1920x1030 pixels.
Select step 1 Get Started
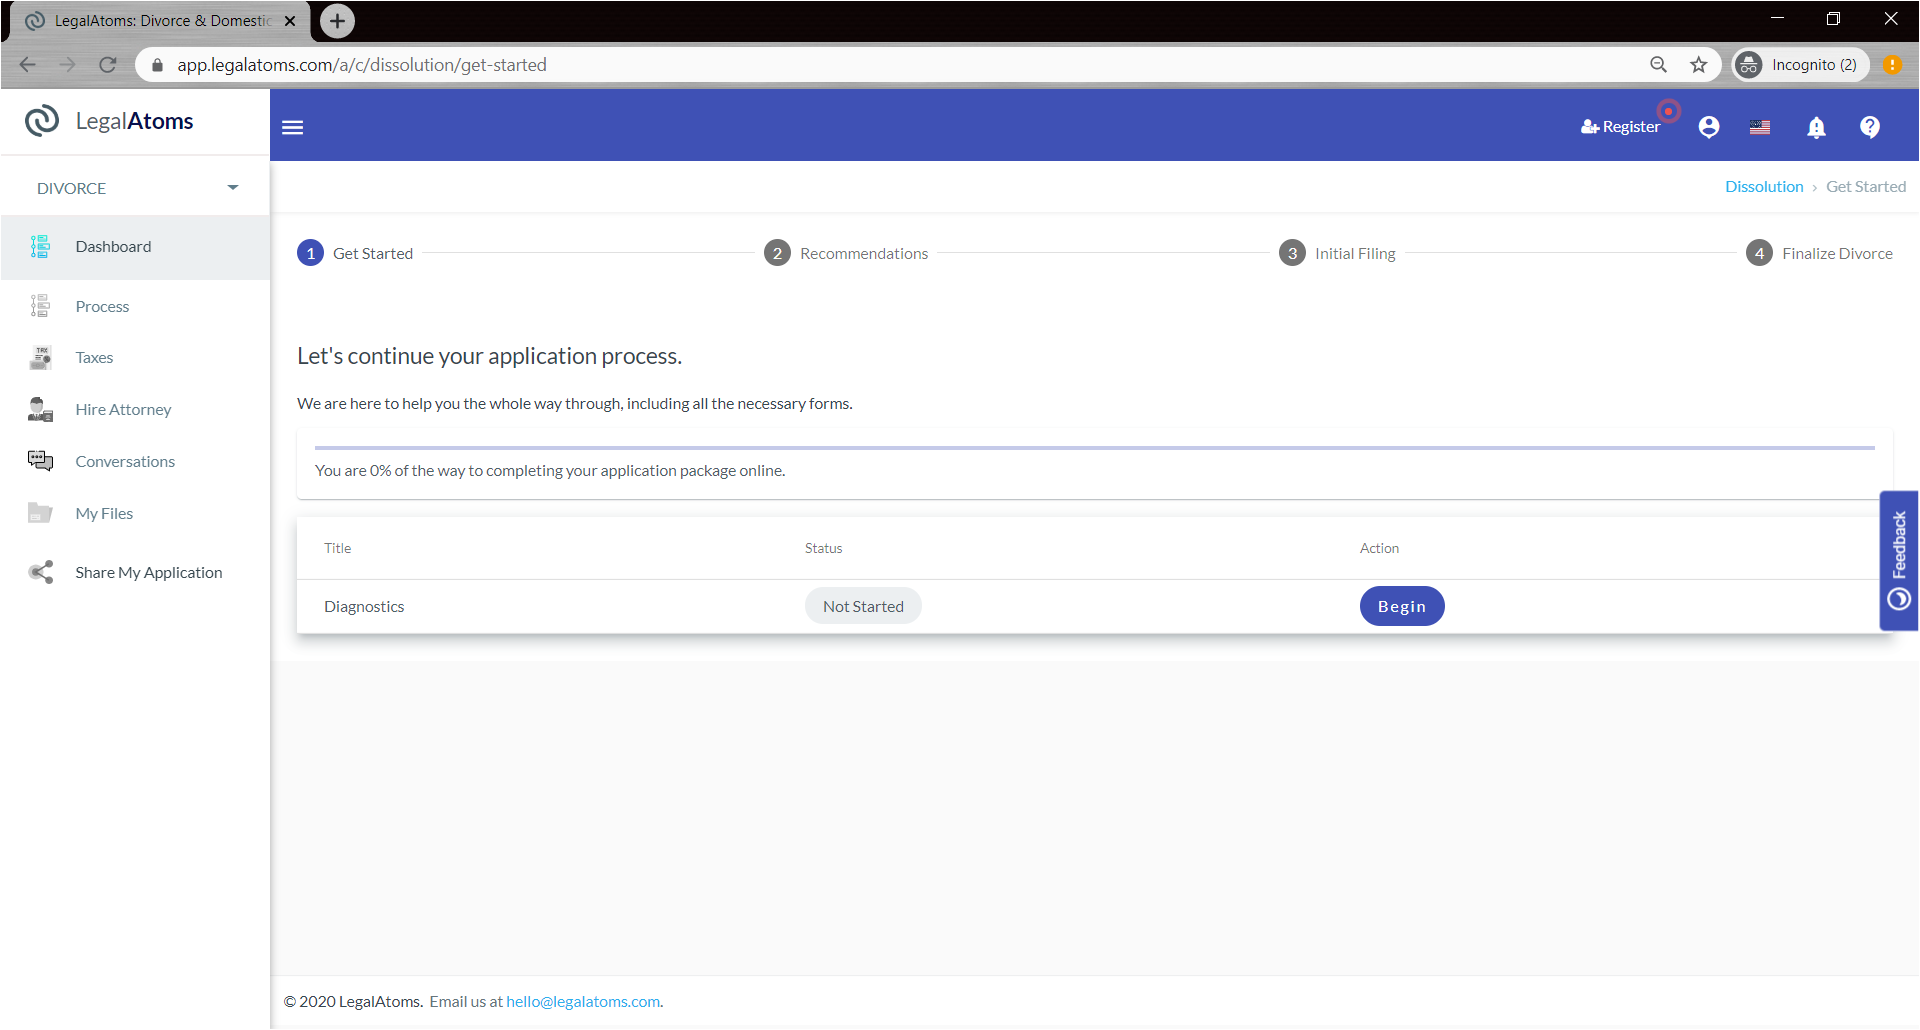(355, 253)
